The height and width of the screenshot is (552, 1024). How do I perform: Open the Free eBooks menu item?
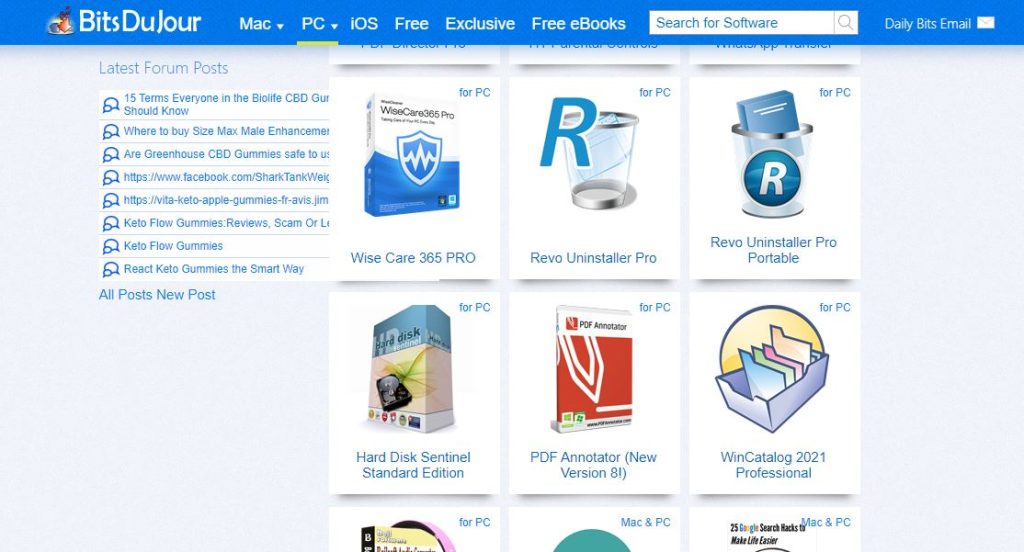[x=579, y=24]
